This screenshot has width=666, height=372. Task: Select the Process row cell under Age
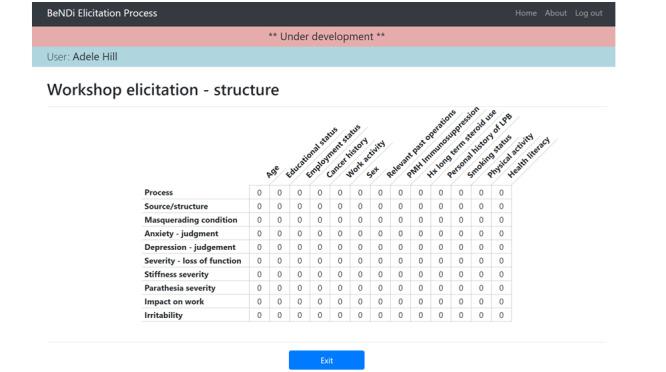(259, 193)
